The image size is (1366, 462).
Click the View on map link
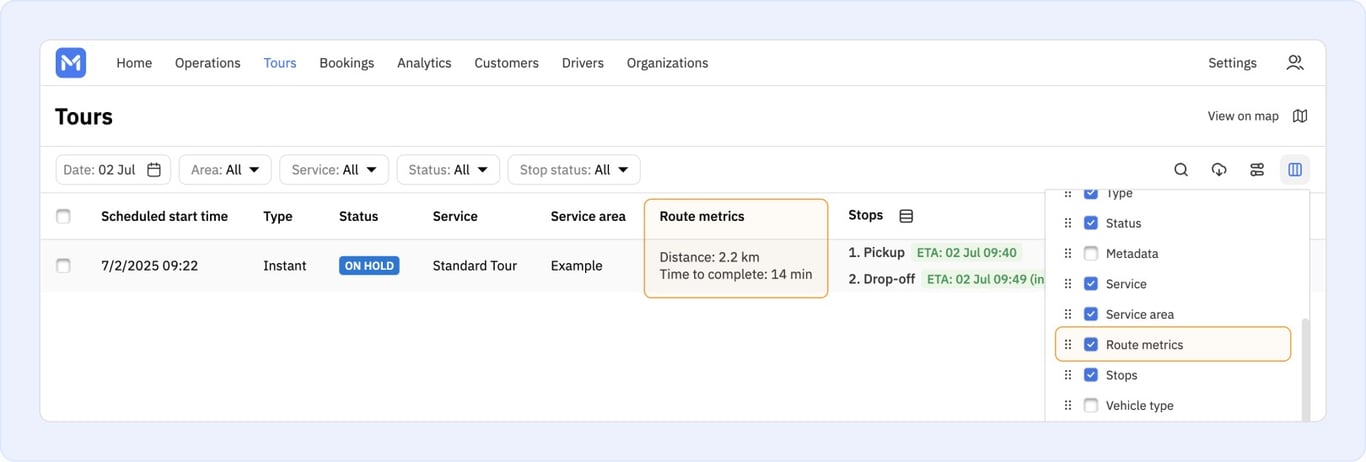[x=1243, y=116]
